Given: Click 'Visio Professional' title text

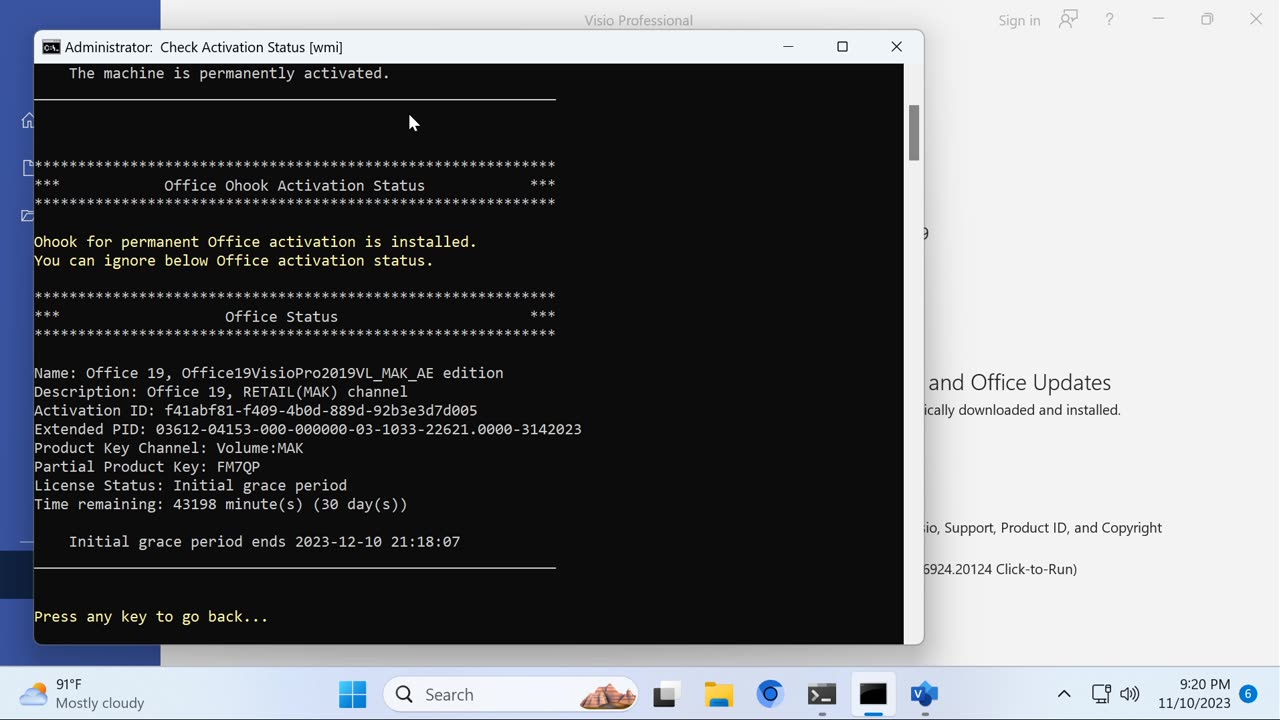Looking at the screenshot, I should click(639, 20).
